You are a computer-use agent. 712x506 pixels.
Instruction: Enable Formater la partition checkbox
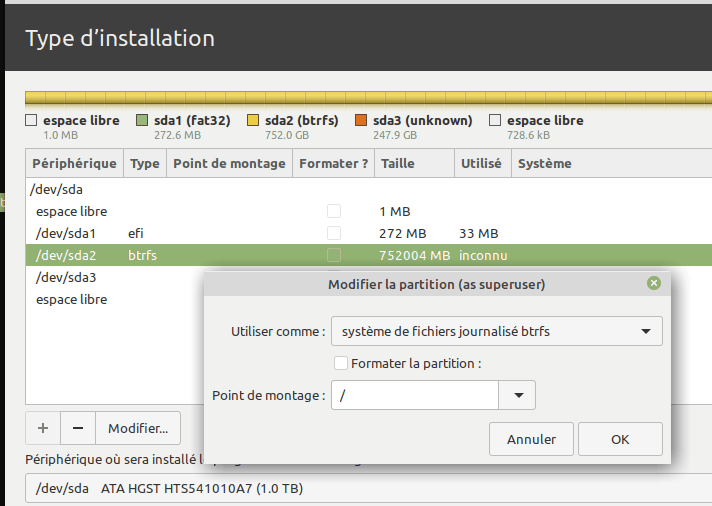coord(341,364)
